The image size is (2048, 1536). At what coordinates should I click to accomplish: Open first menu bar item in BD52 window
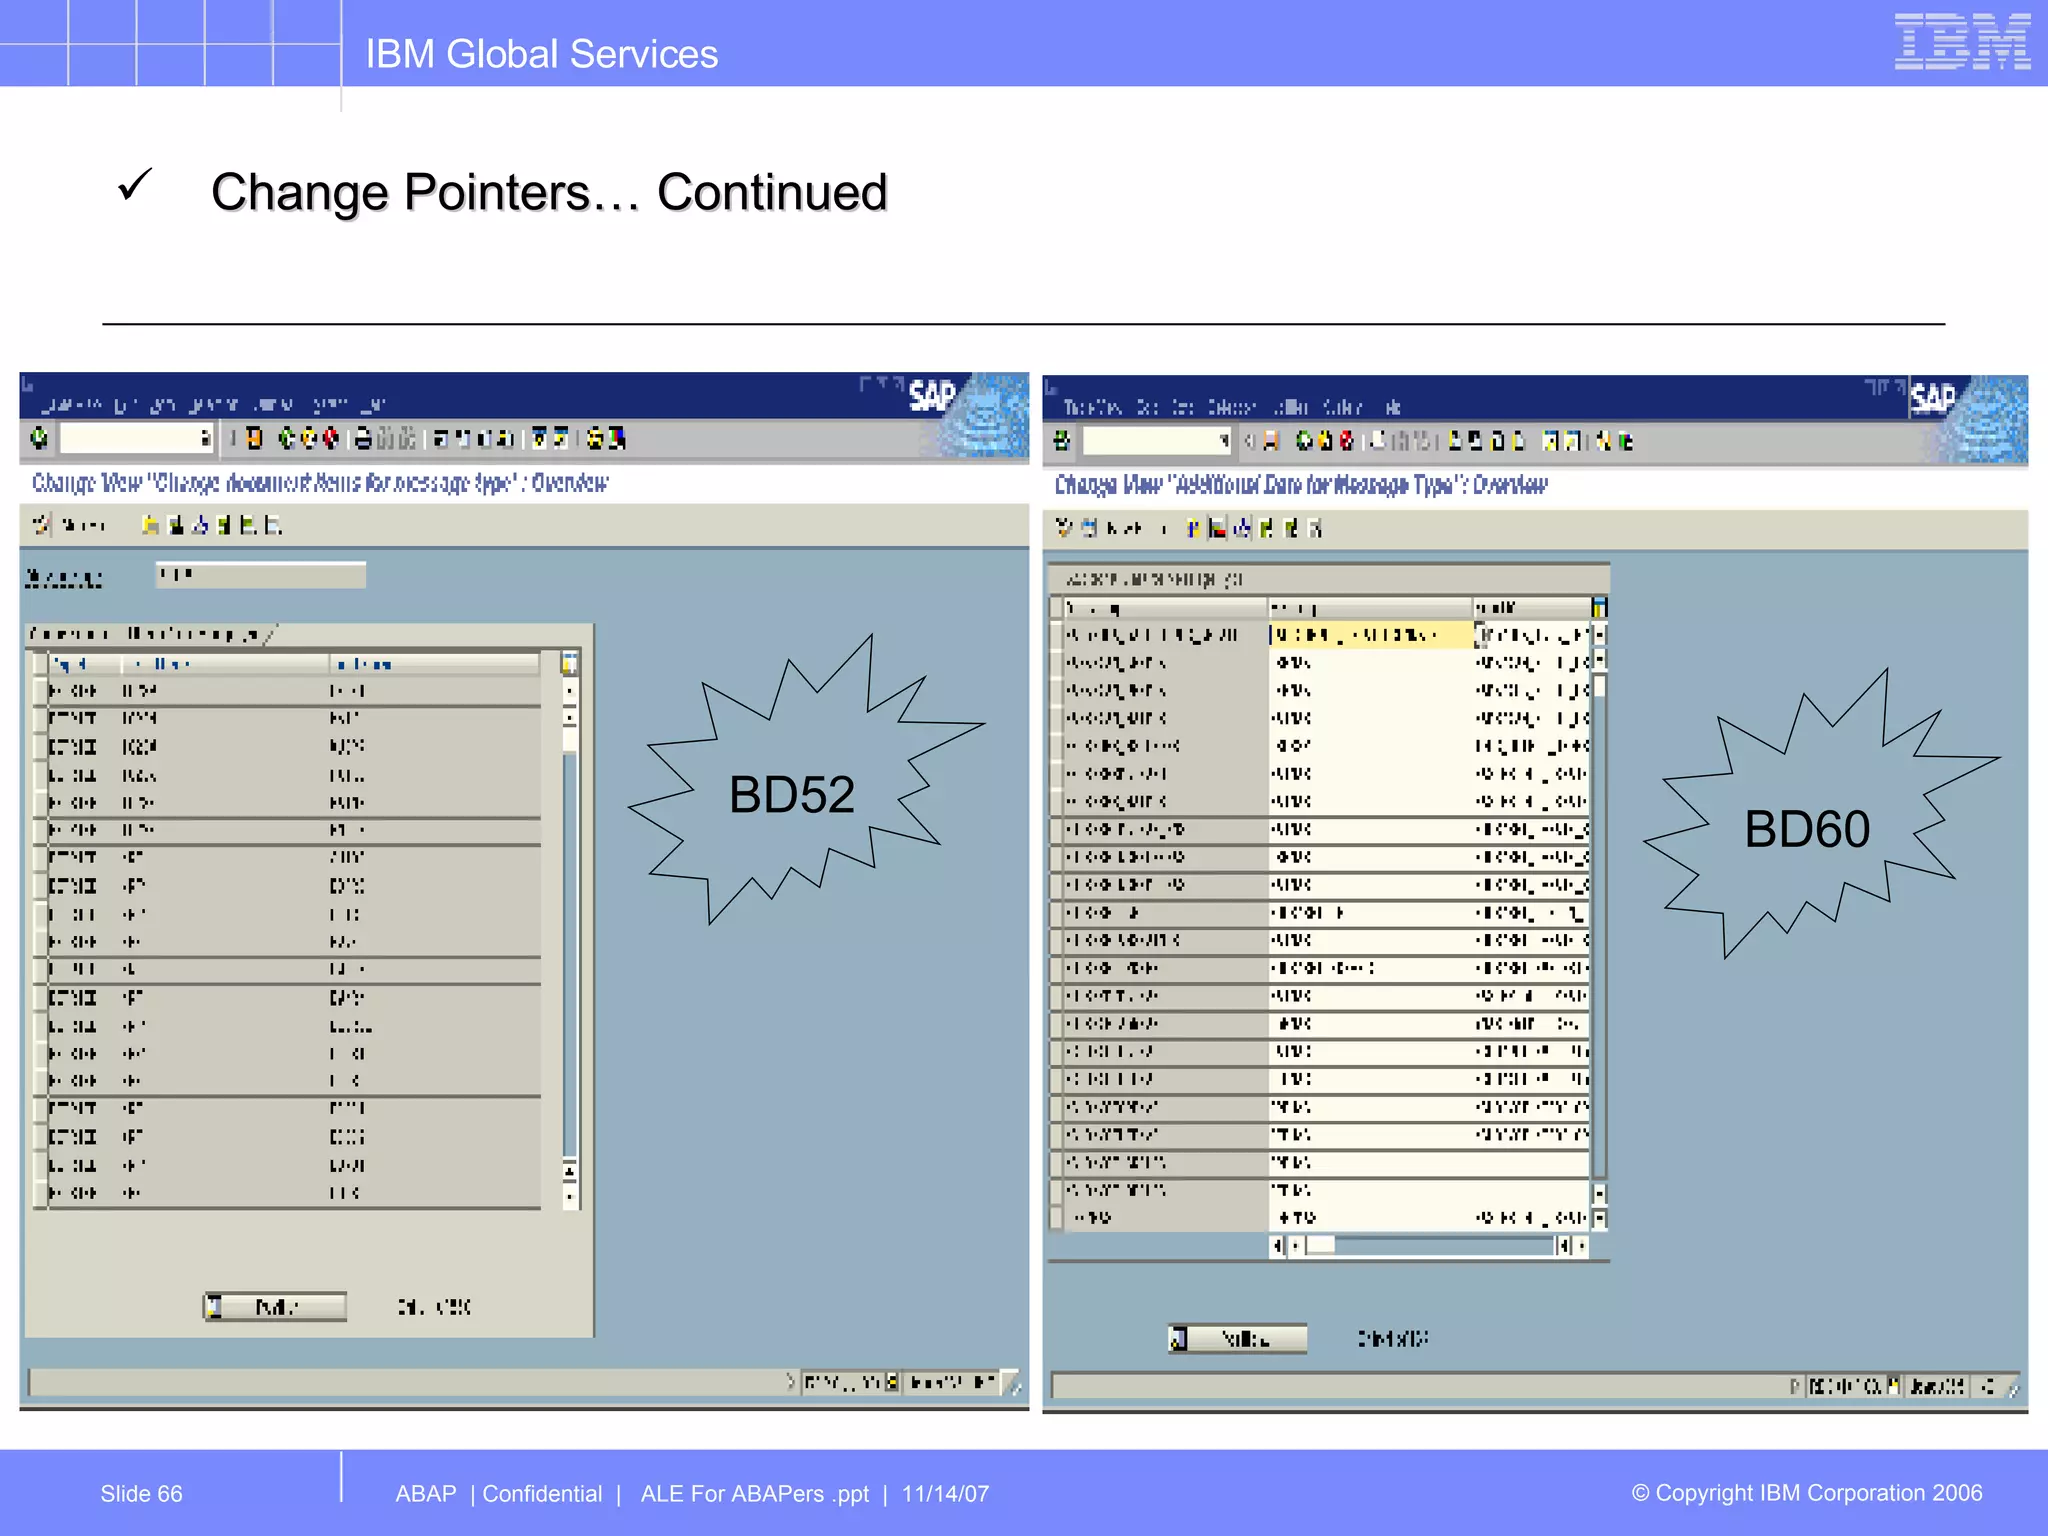[x=72, y=405]
